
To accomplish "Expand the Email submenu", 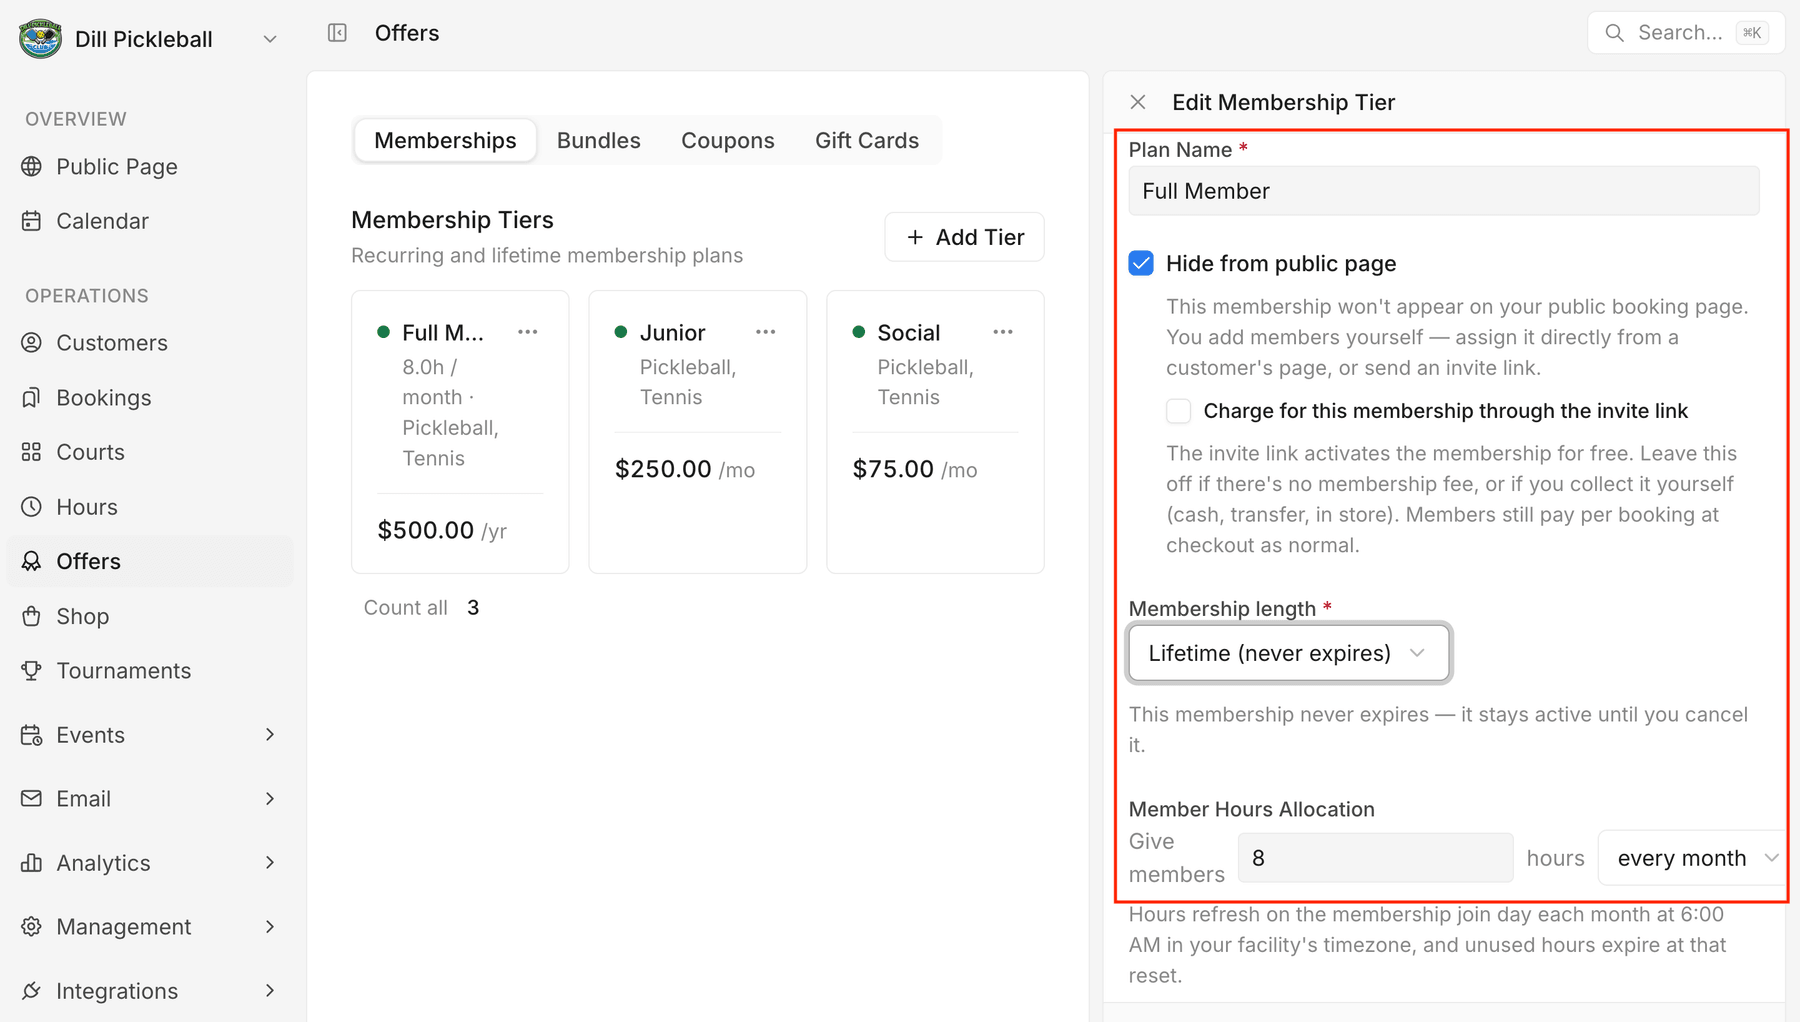I will (270, 799).
